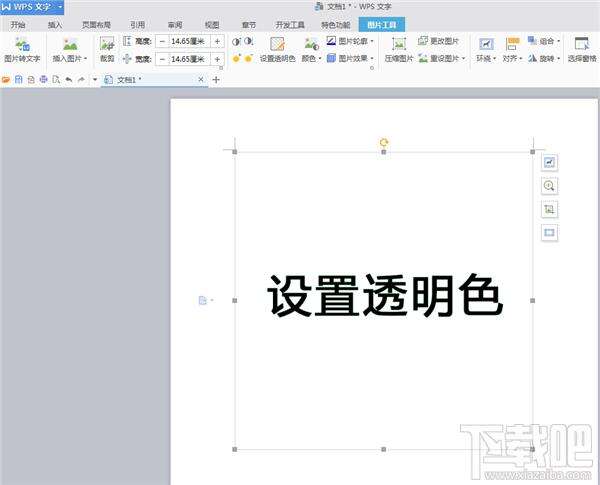Click the zoom magnifier icon beside the image
600x485 pixels.
pos(549,186)
